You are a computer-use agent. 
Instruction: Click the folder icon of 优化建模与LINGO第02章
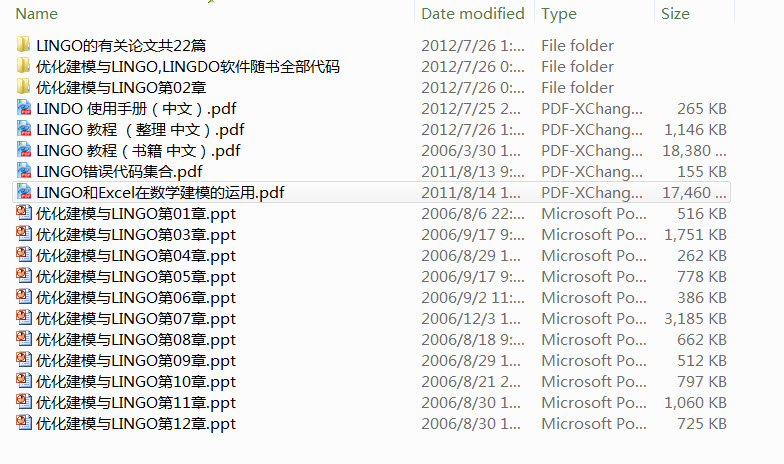[24, 87]
